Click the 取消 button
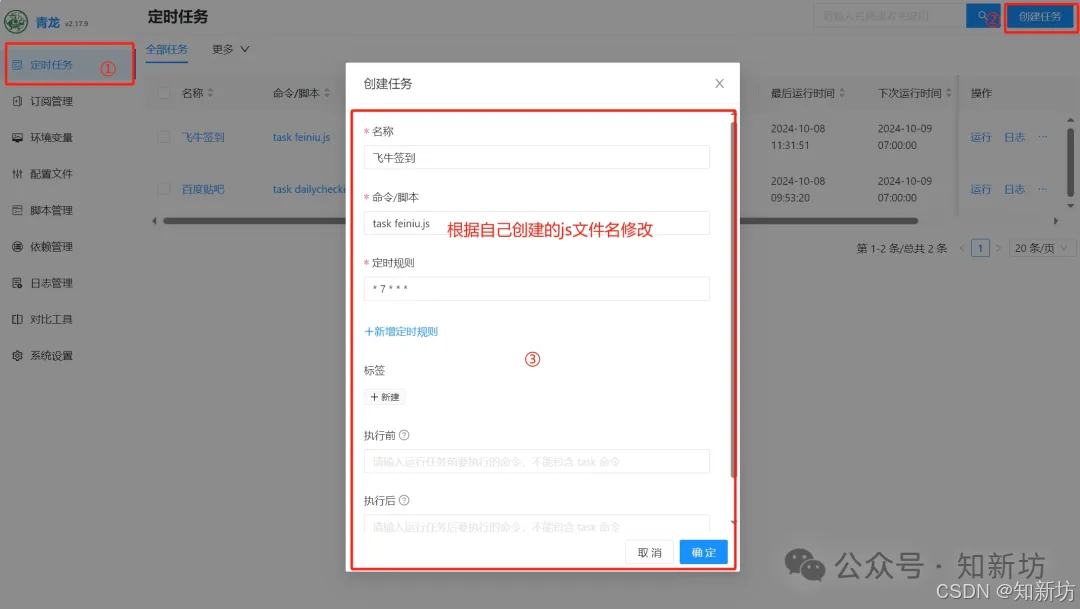The image size is (1080, 609). [650, 553]
